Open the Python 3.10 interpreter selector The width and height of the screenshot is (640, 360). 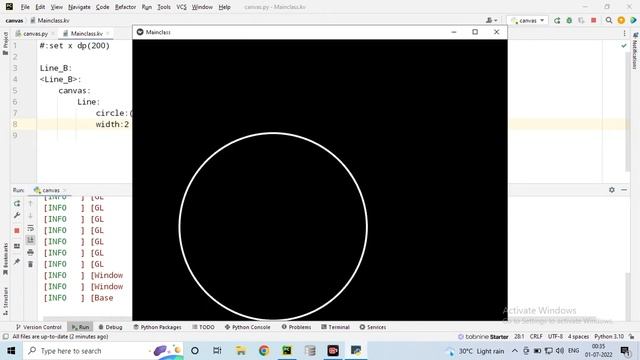[609, 337]
